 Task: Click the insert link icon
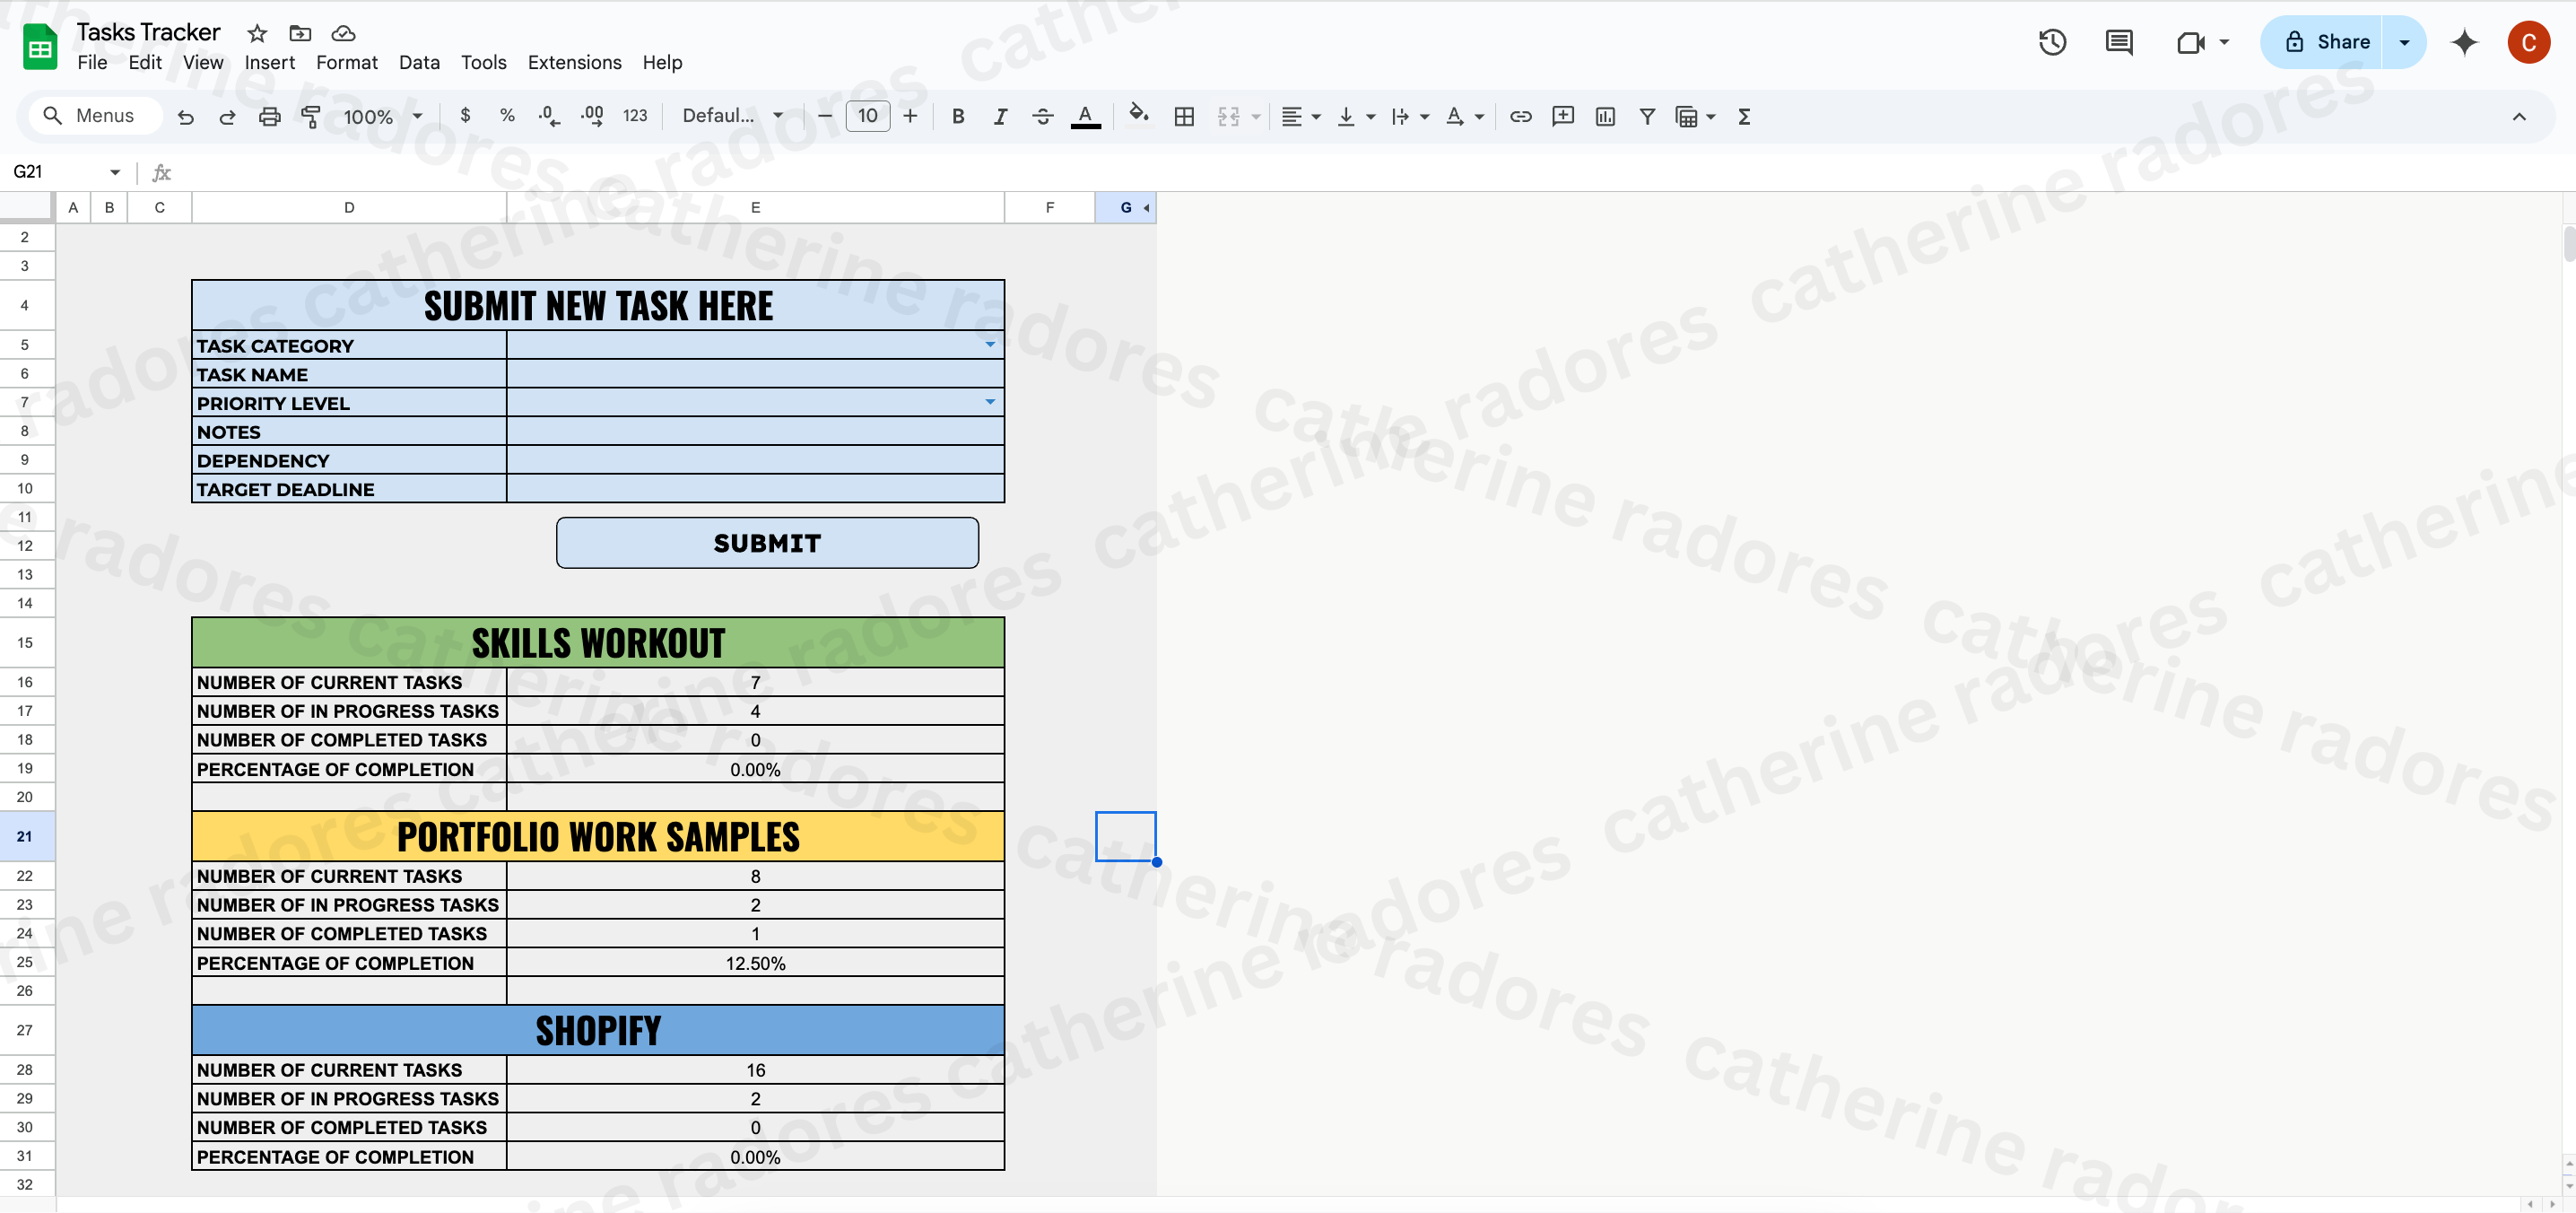pyautogui.click(x=1520, y=117)
